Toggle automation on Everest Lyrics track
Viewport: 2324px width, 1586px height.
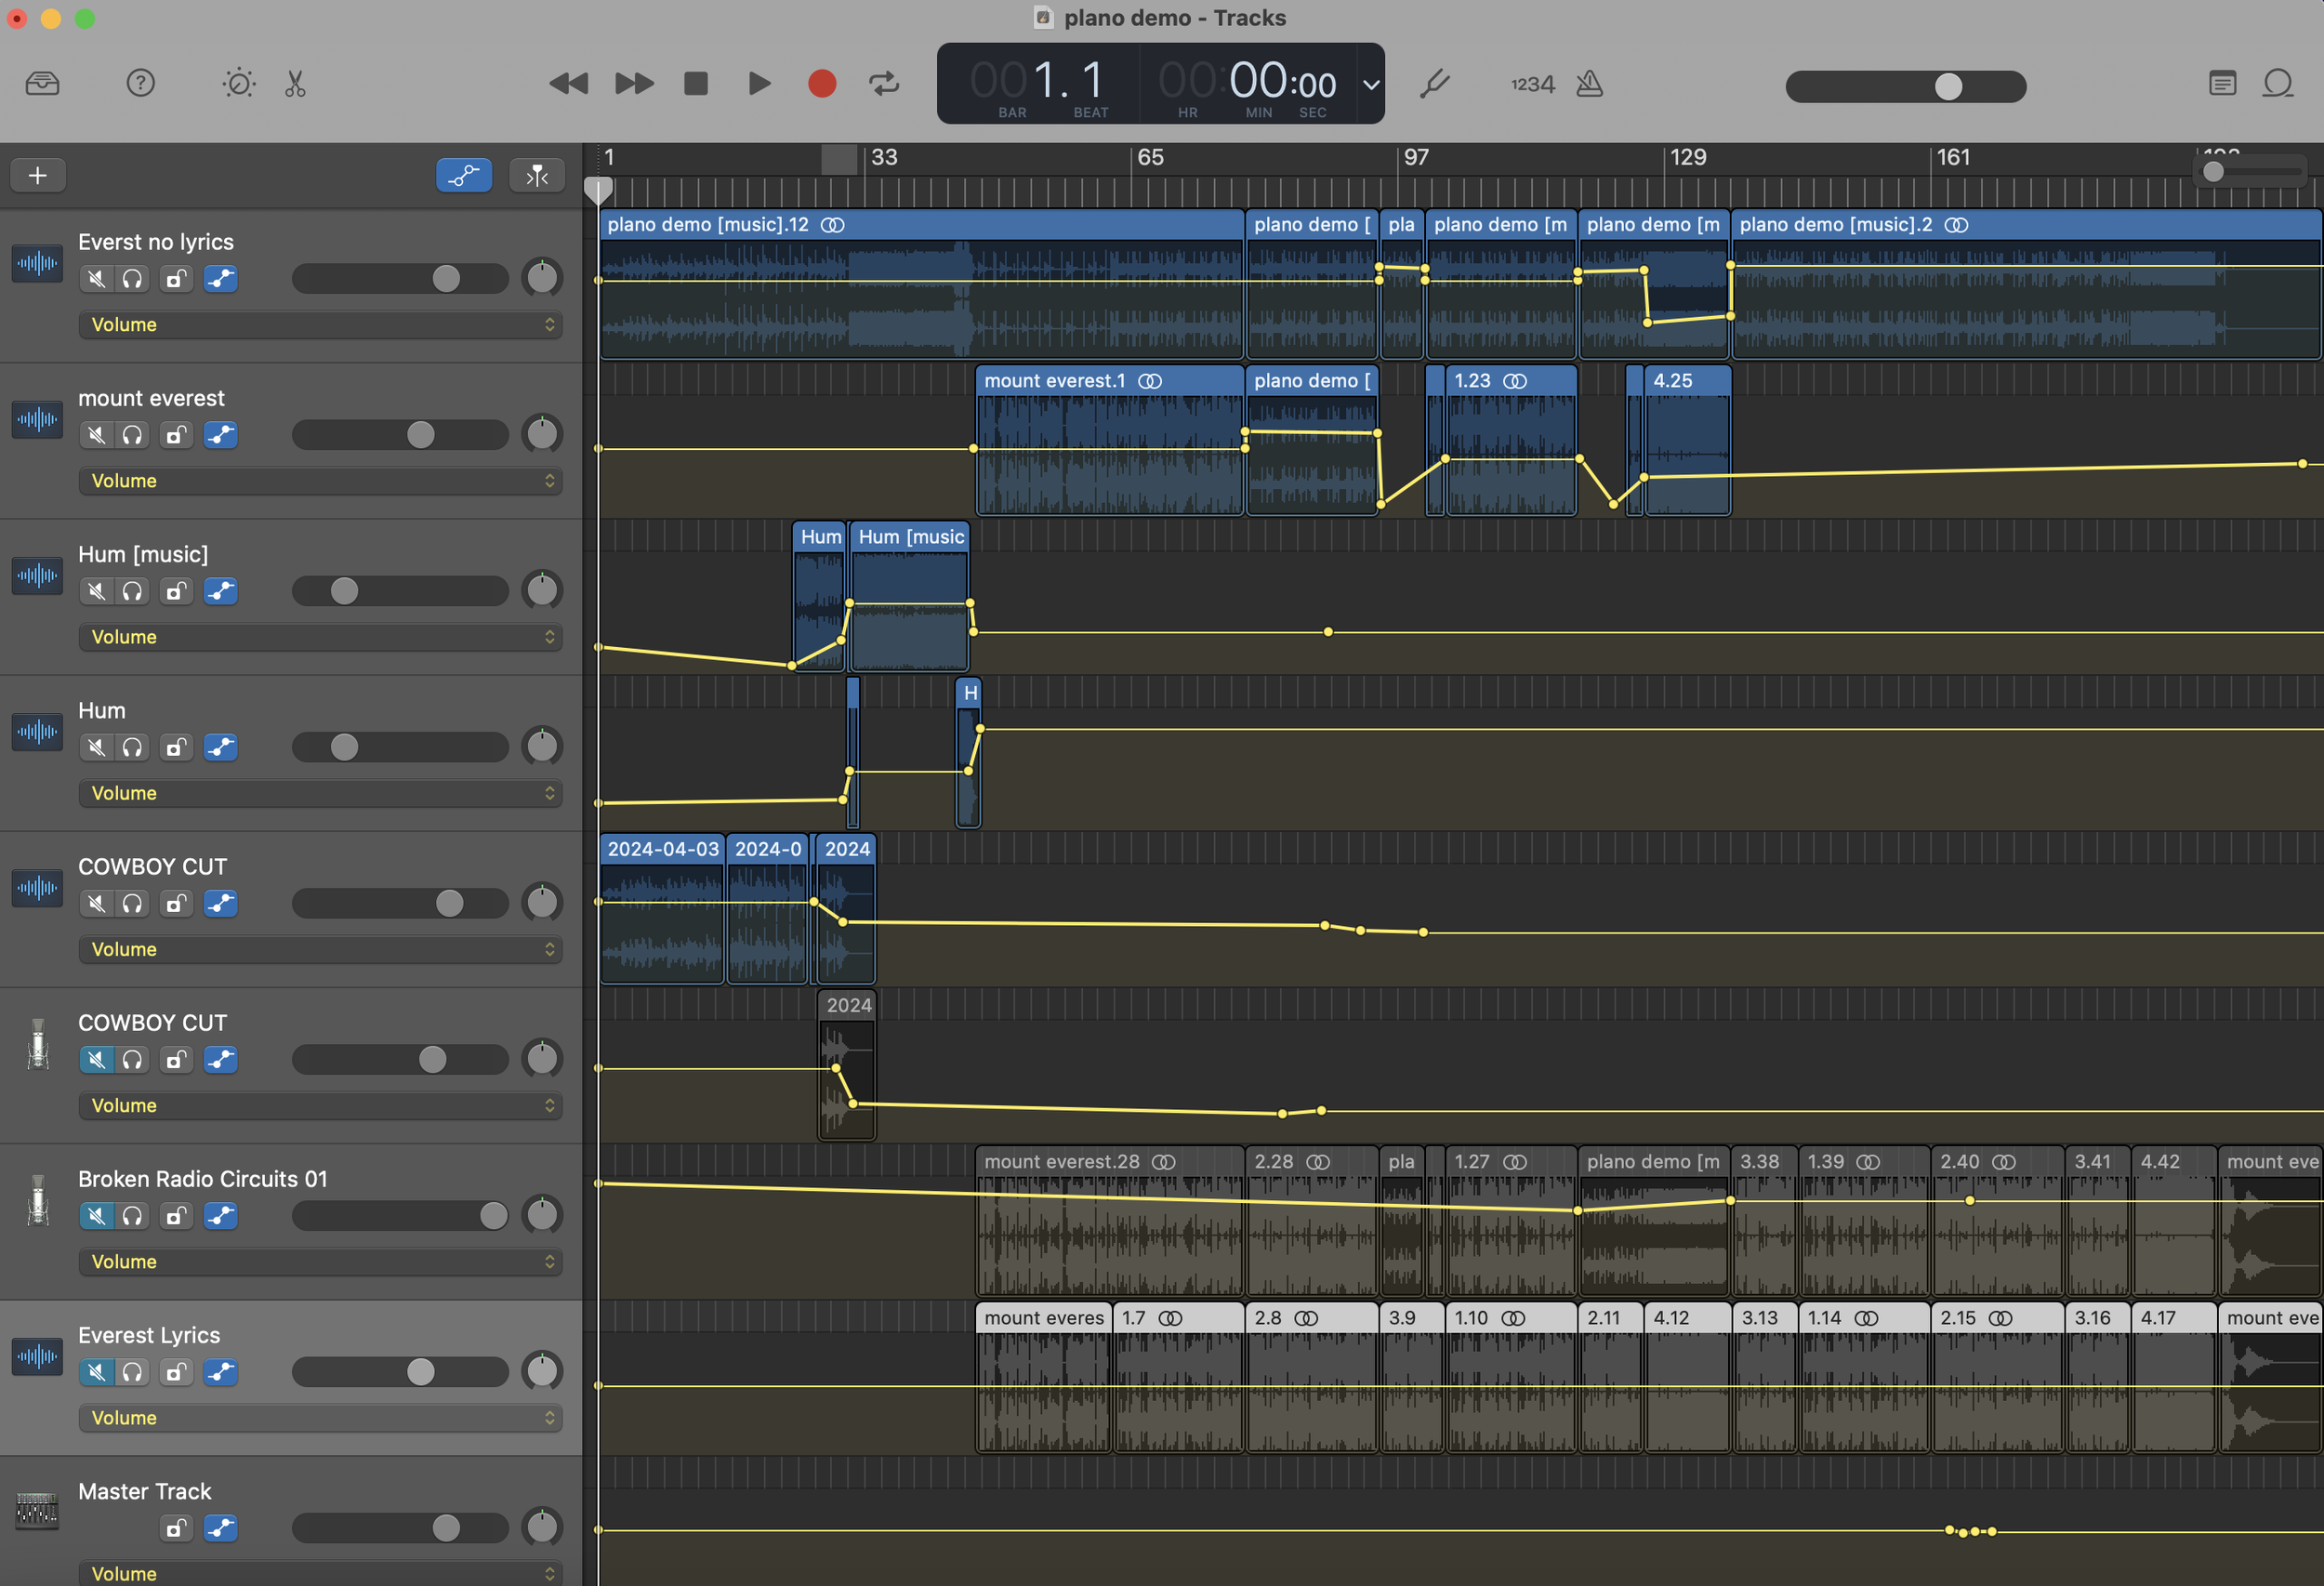pyautogui.click(x=221, y=1371)
